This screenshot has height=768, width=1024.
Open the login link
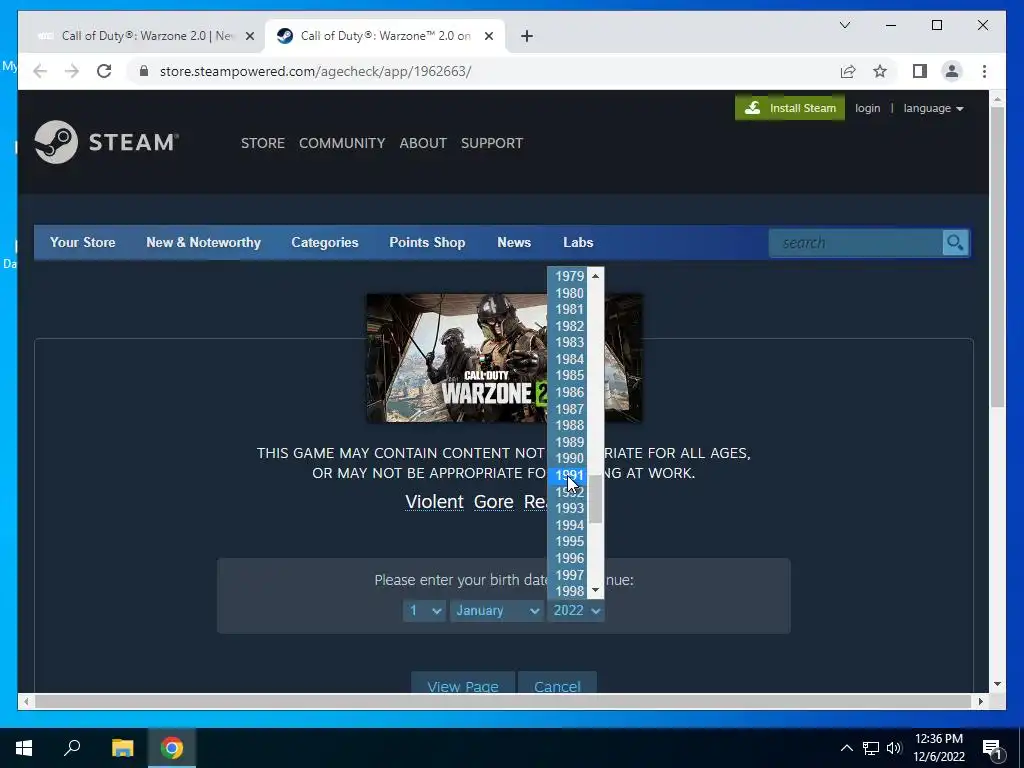867,108
